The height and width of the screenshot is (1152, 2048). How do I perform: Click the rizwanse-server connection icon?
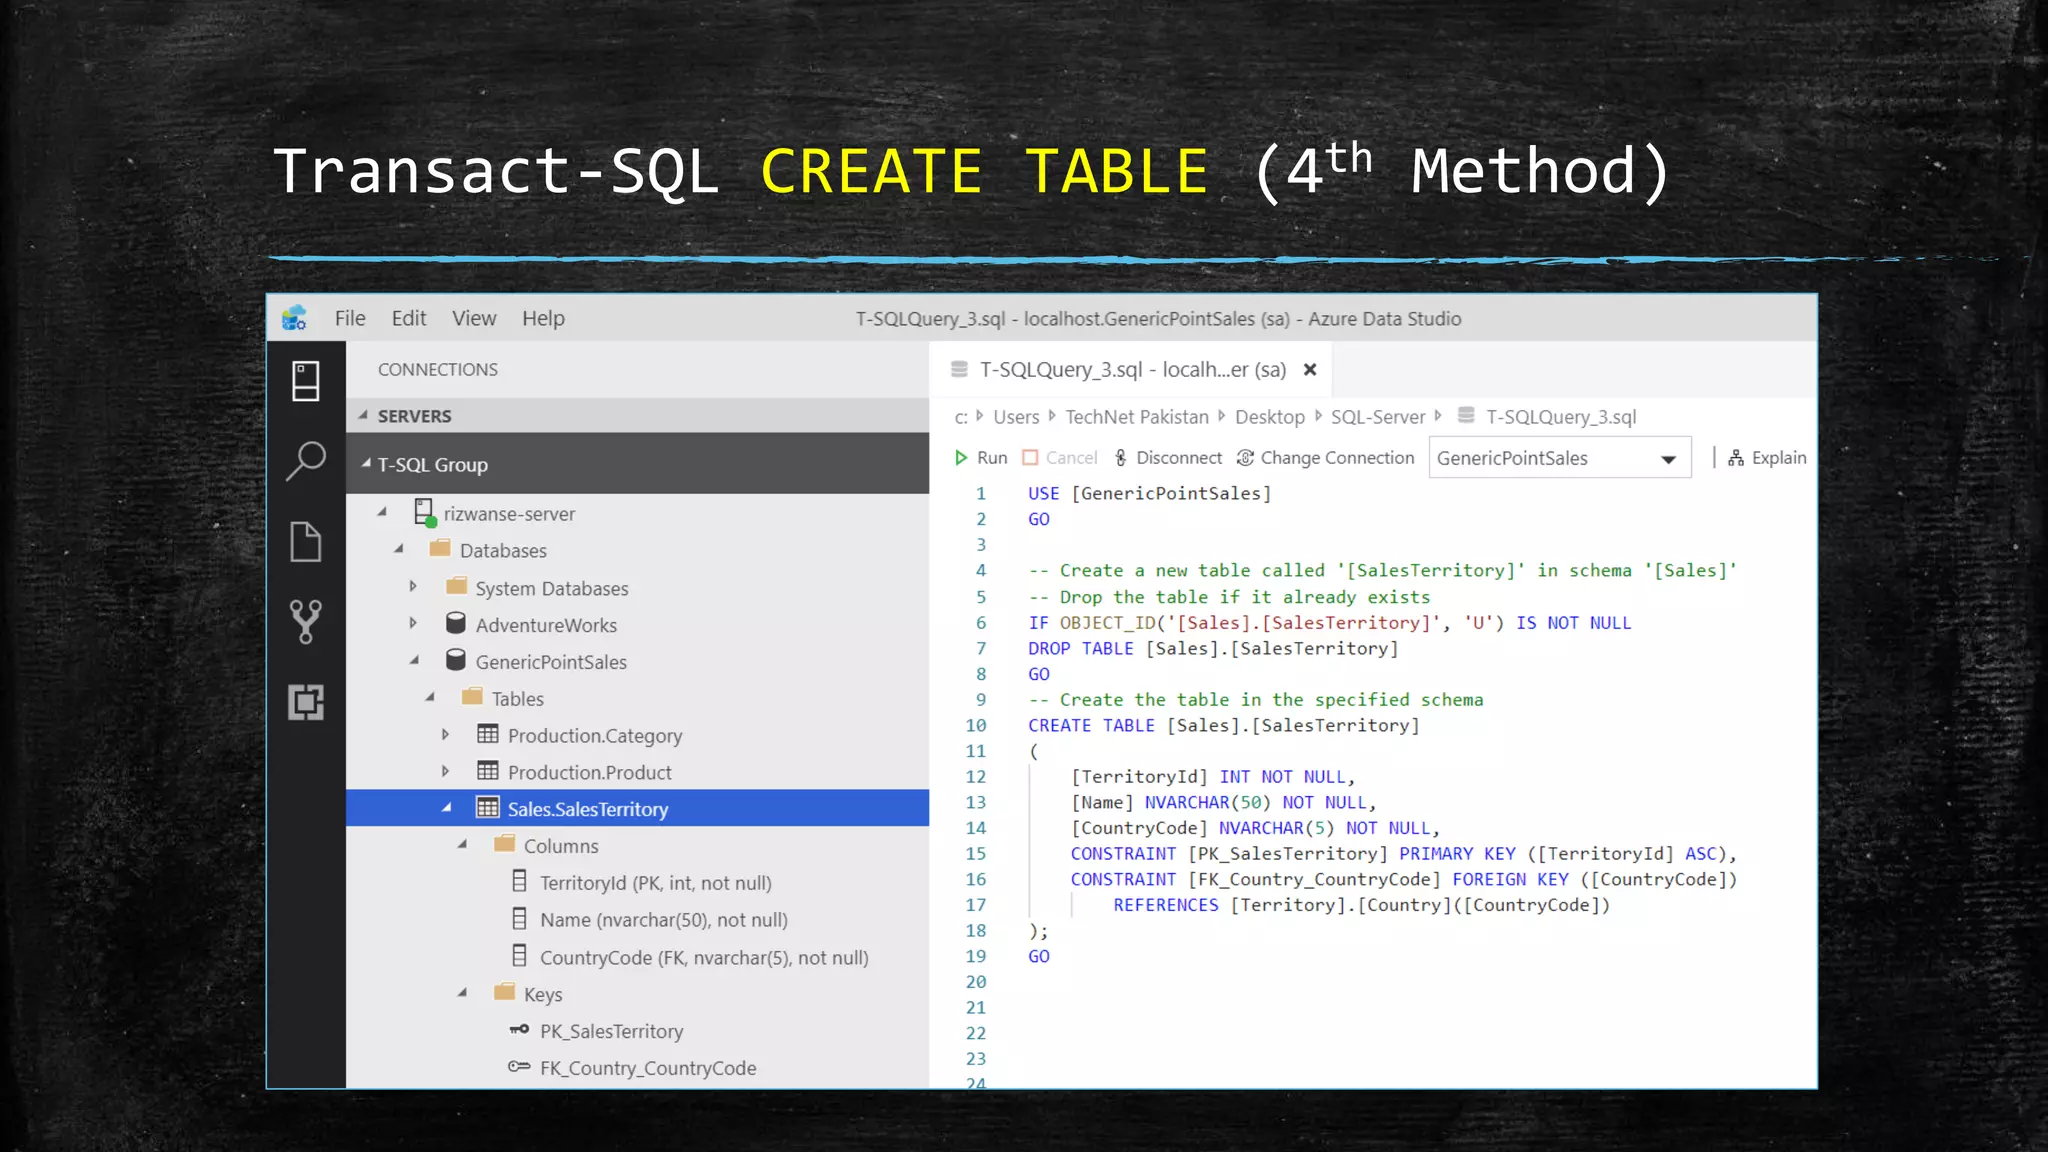(425, 513)
